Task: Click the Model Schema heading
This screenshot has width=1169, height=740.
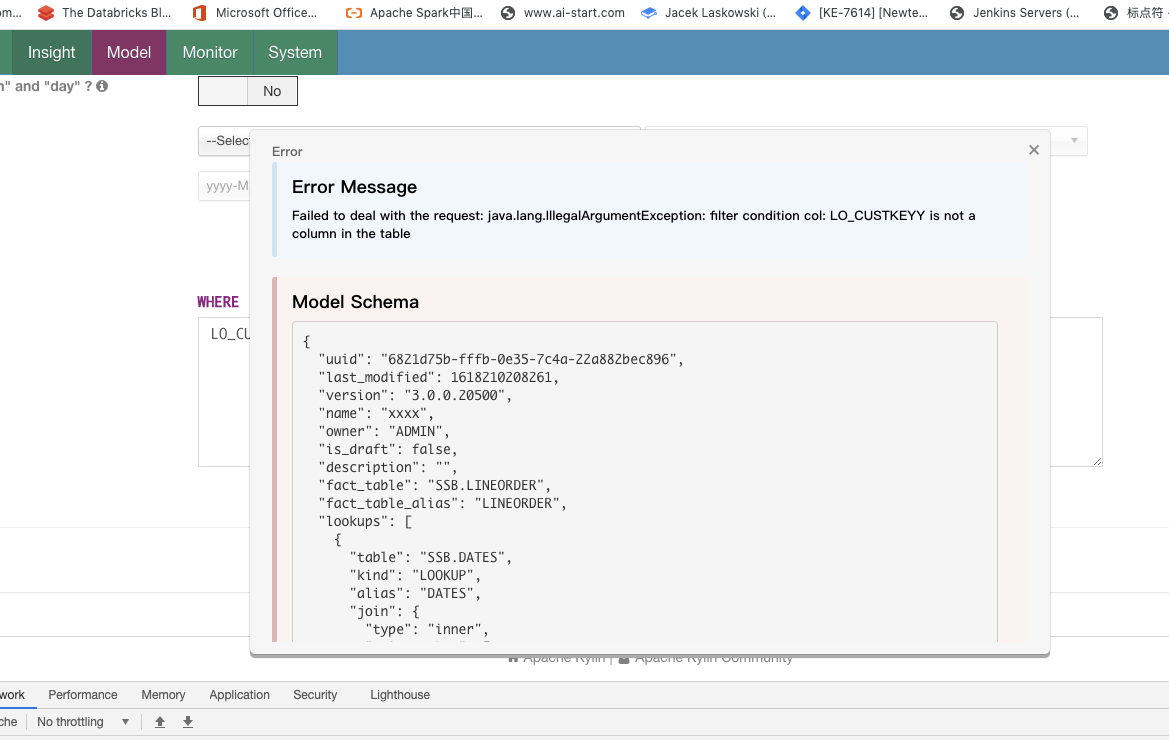Action: (x=356, y=302)
